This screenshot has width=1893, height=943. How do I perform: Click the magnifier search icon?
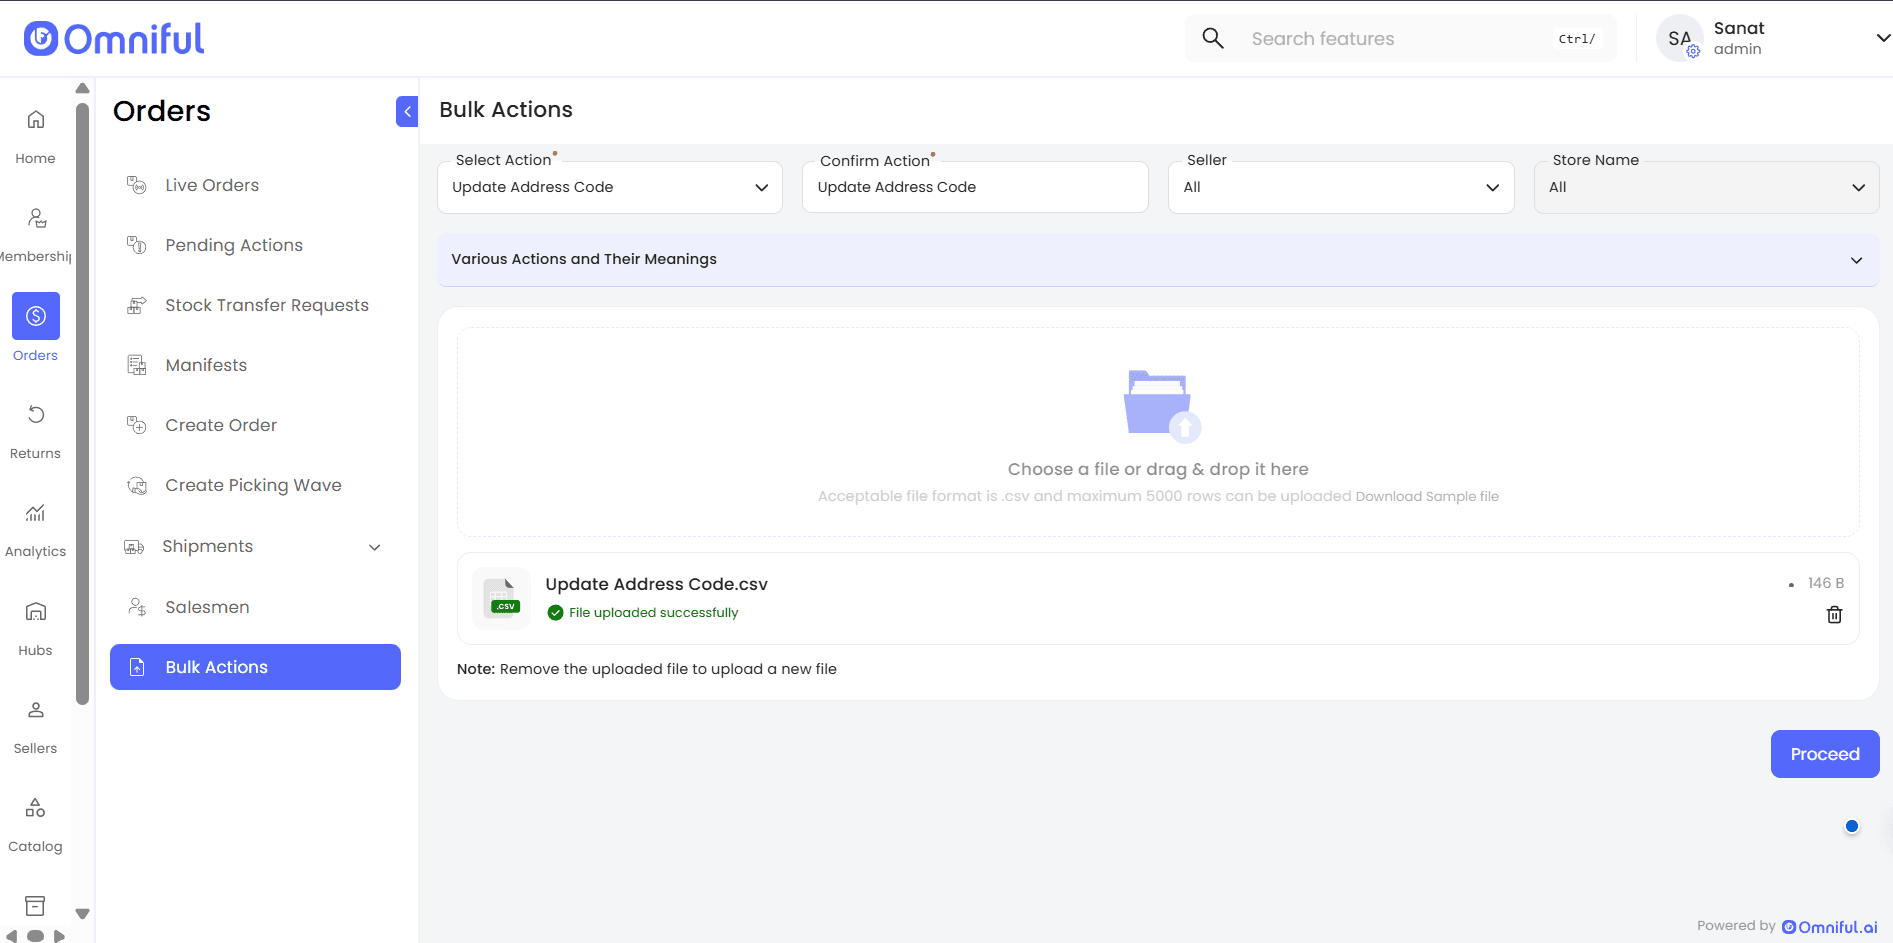click(1213, 39)
